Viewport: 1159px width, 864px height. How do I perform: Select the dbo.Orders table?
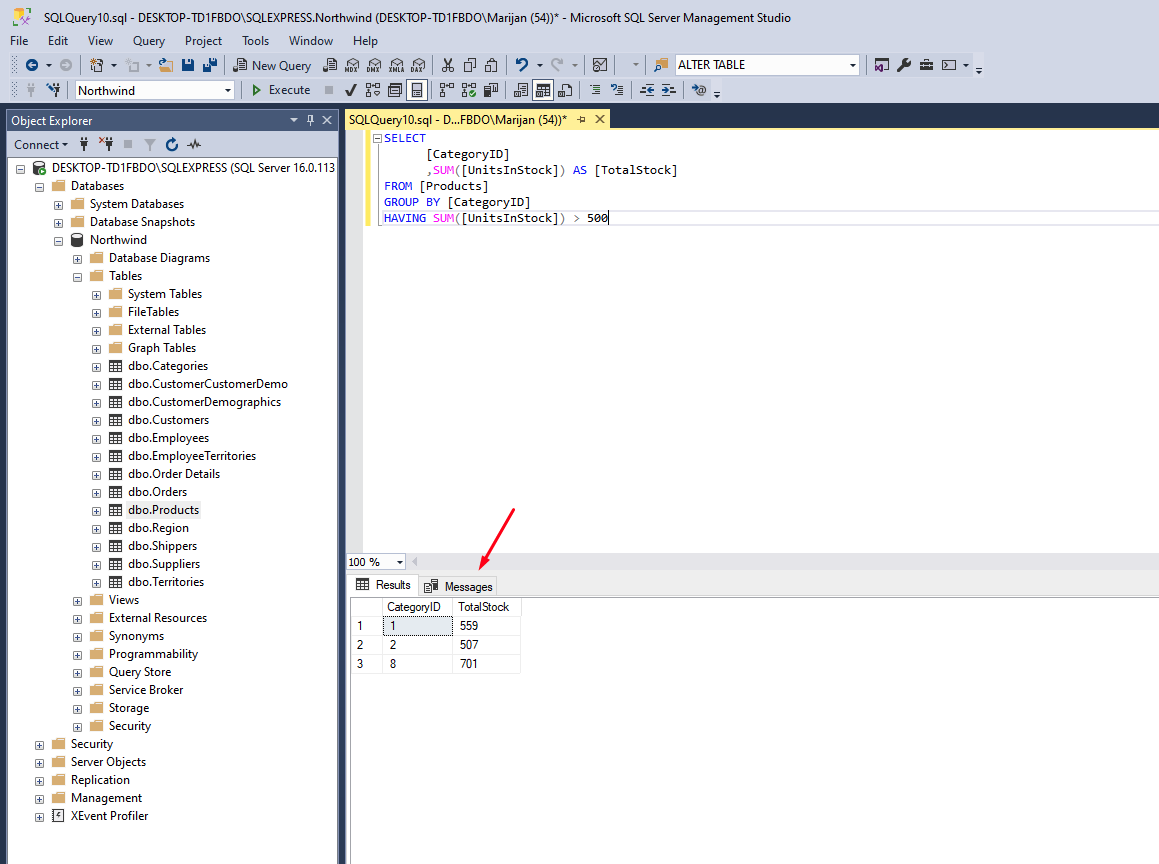157,492
